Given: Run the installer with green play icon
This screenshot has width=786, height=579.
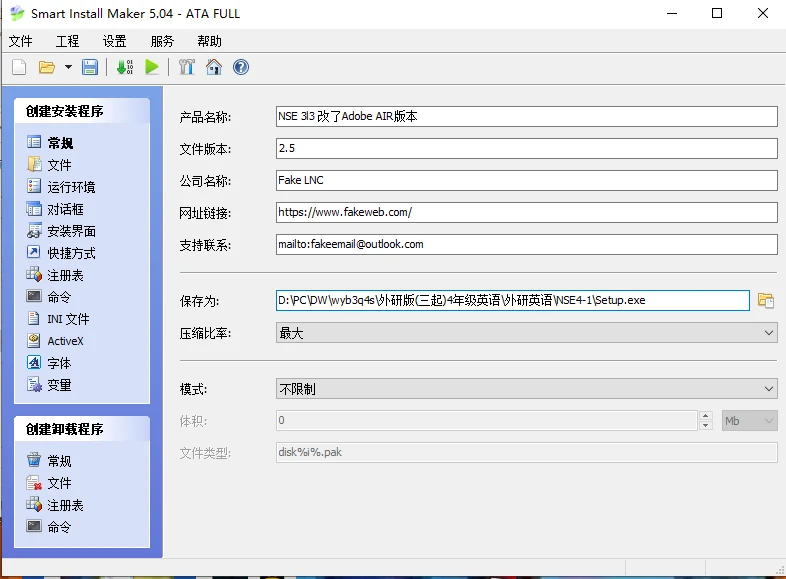Looking at the screenshot, I should pyautogui.click(x=152, y=67).
